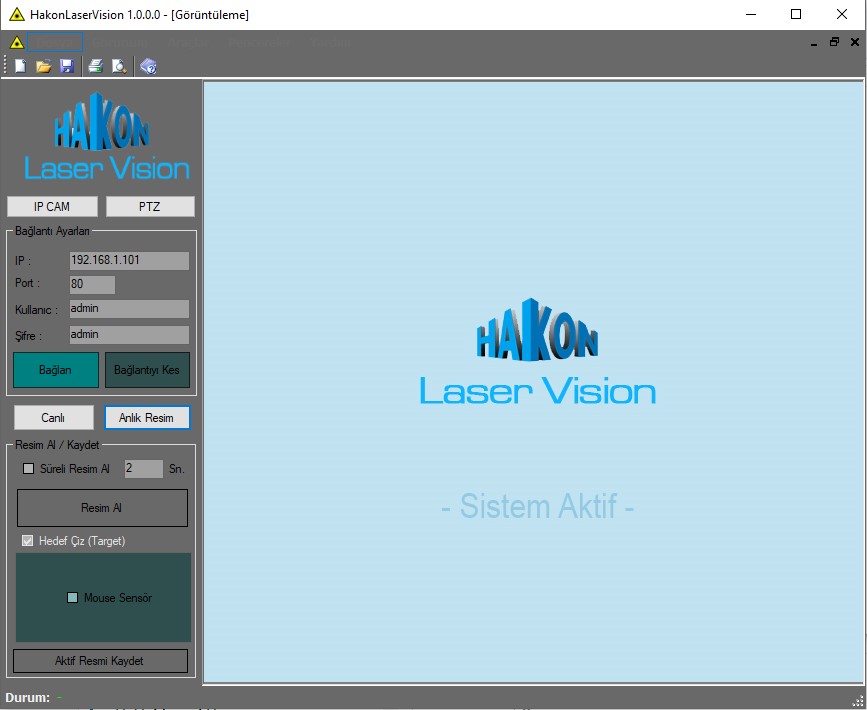Click the yellow laser warning icon in menu bar

(16, 43)
